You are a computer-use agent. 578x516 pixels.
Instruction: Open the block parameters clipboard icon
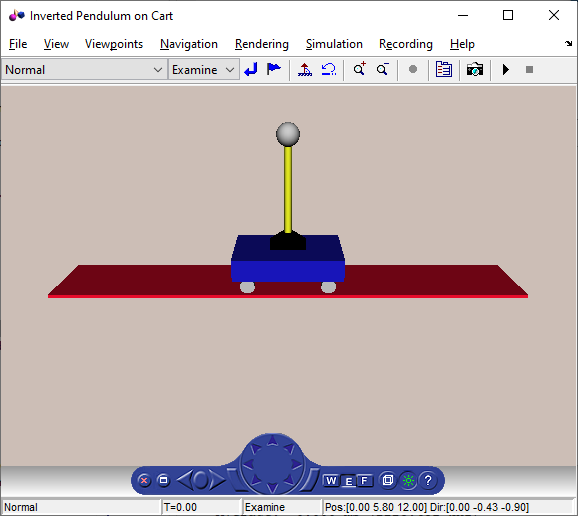click(444, 69)
